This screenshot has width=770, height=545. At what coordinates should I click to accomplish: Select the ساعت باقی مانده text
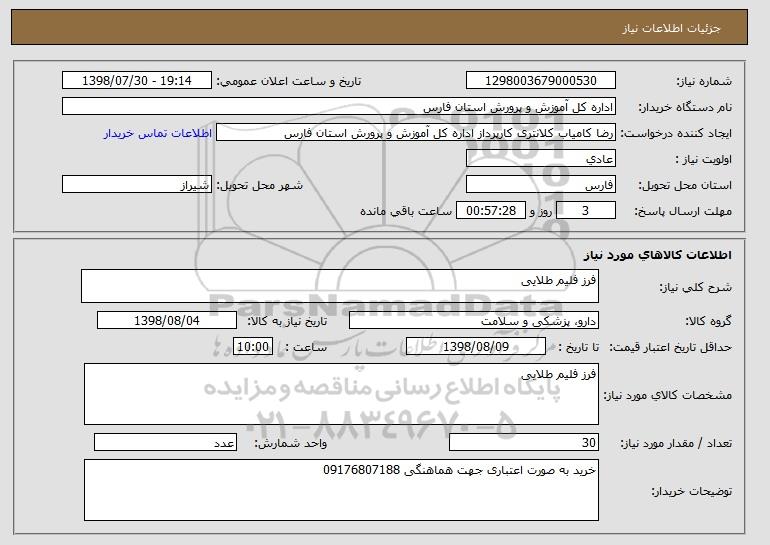click(406, 211)
